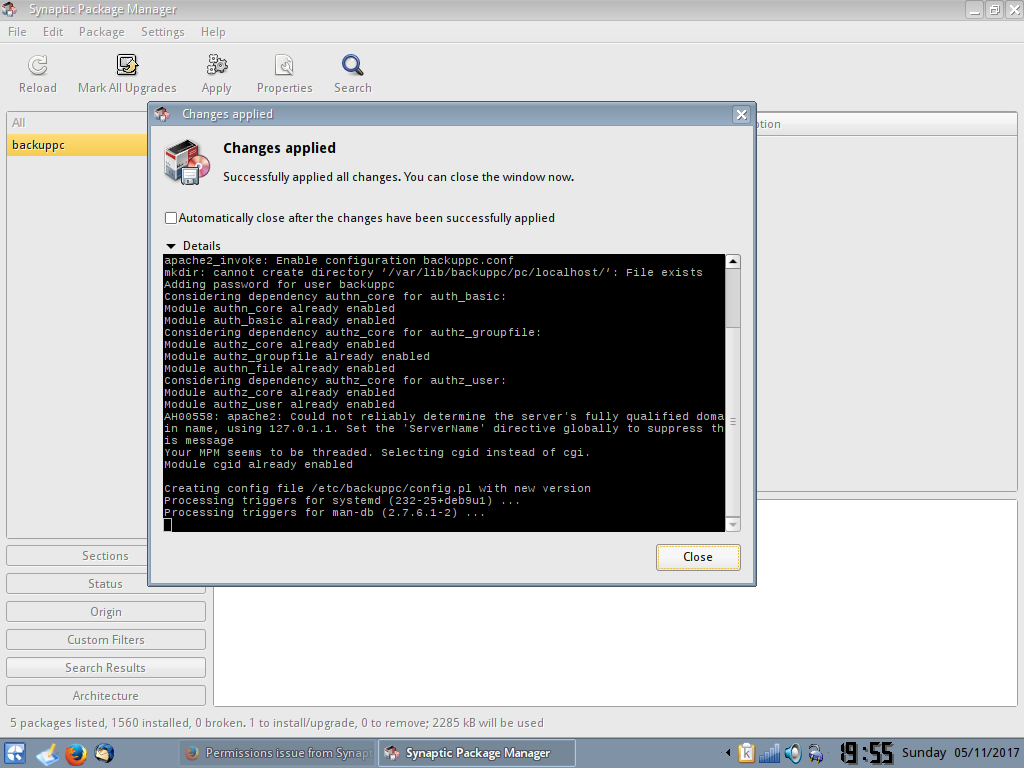The image size is (1024, 768).
Task: Click the Custom Filters button
Action: point(106,640)
